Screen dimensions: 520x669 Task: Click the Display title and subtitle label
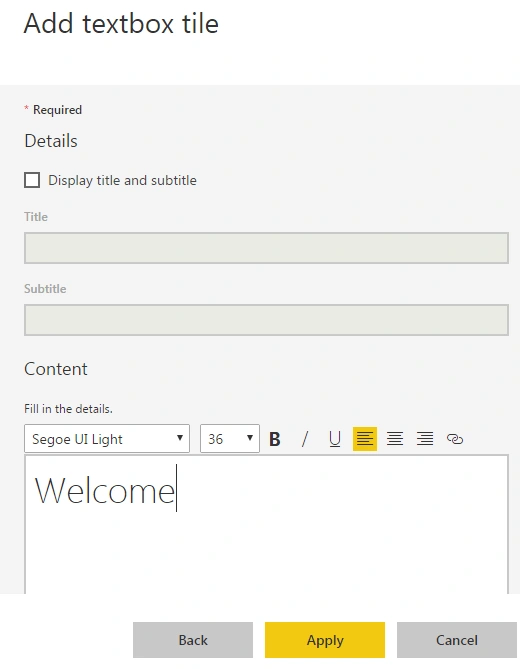(122, 180)
